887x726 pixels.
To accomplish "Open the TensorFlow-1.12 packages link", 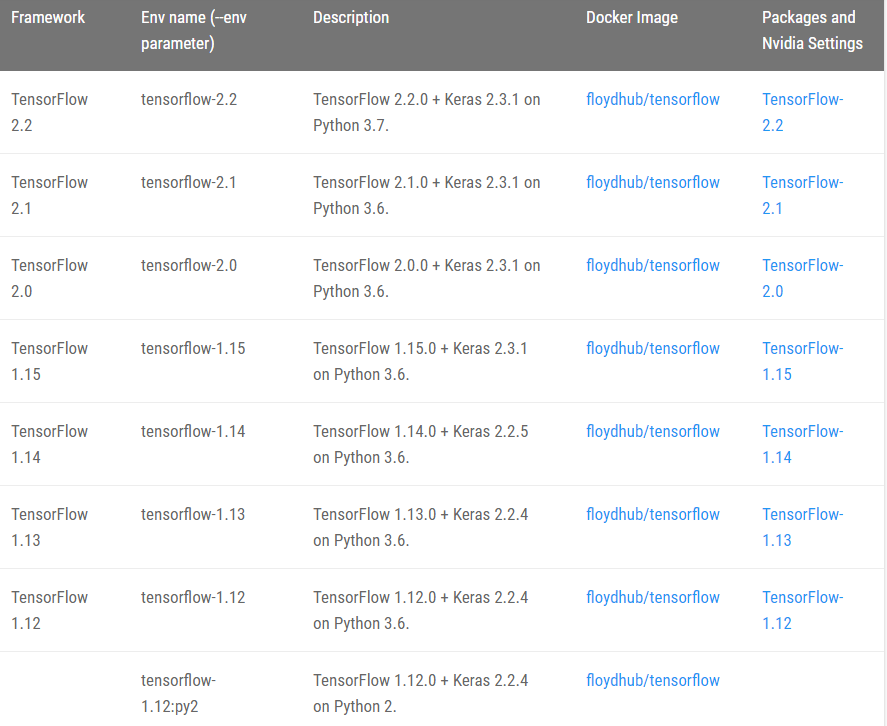I will pos(803,610).
